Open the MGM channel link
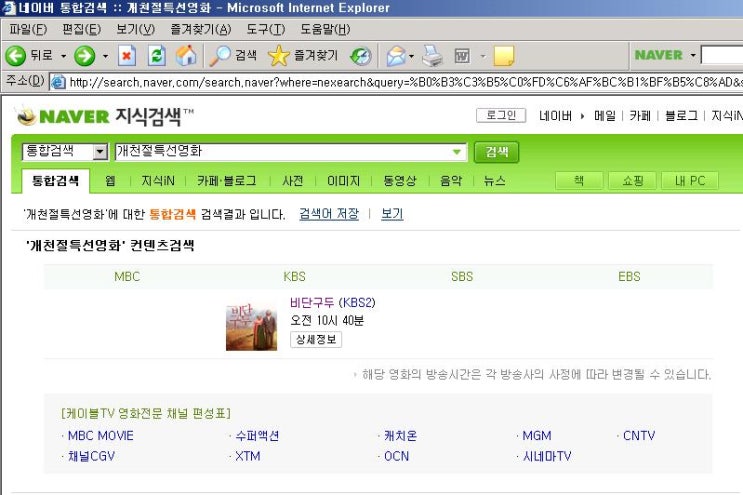The image size is (743, 495). pos(537,436)
